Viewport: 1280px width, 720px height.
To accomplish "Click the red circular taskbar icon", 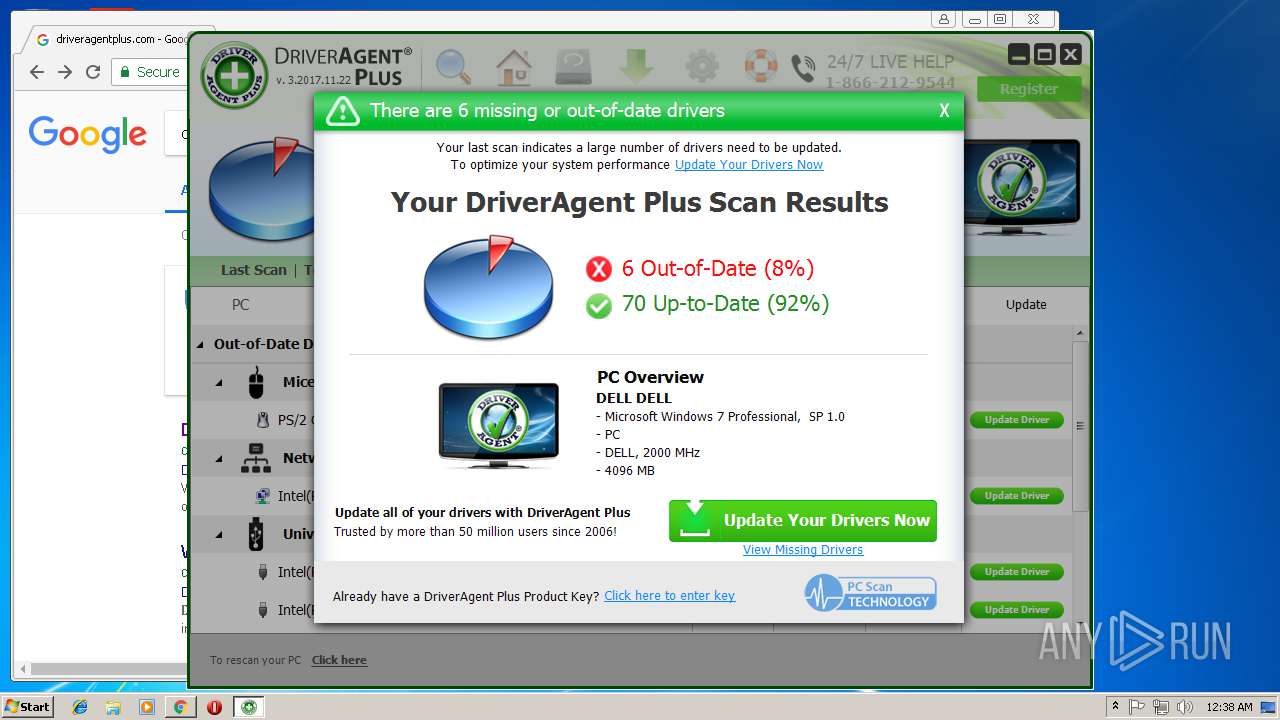I will [x=214, y=707].
